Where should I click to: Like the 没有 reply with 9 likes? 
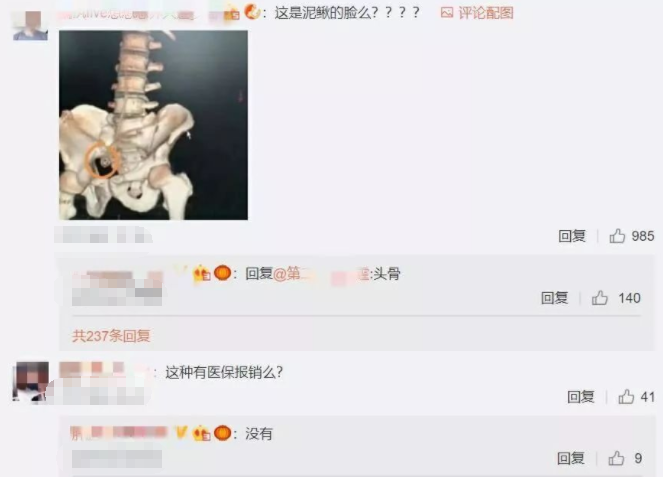616,458
